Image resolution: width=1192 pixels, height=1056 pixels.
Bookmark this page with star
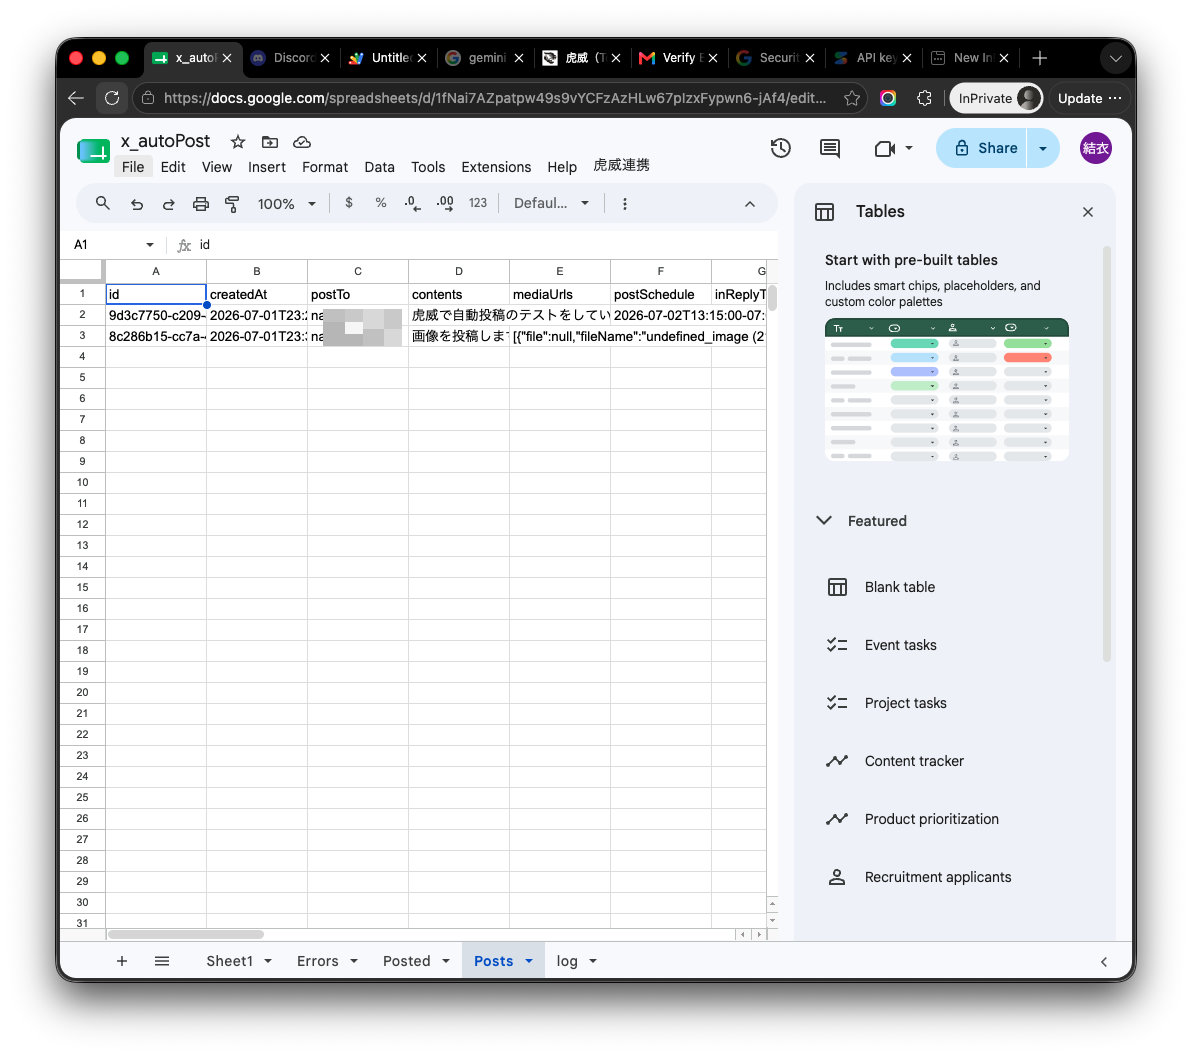852,98
